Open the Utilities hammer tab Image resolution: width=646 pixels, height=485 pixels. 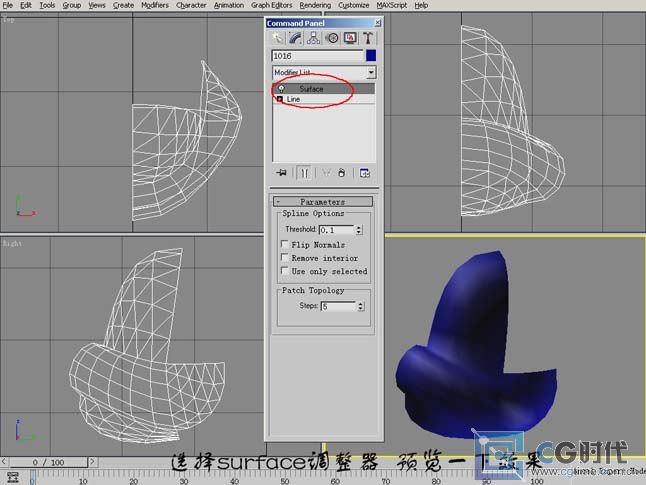[x=367, y=38]
